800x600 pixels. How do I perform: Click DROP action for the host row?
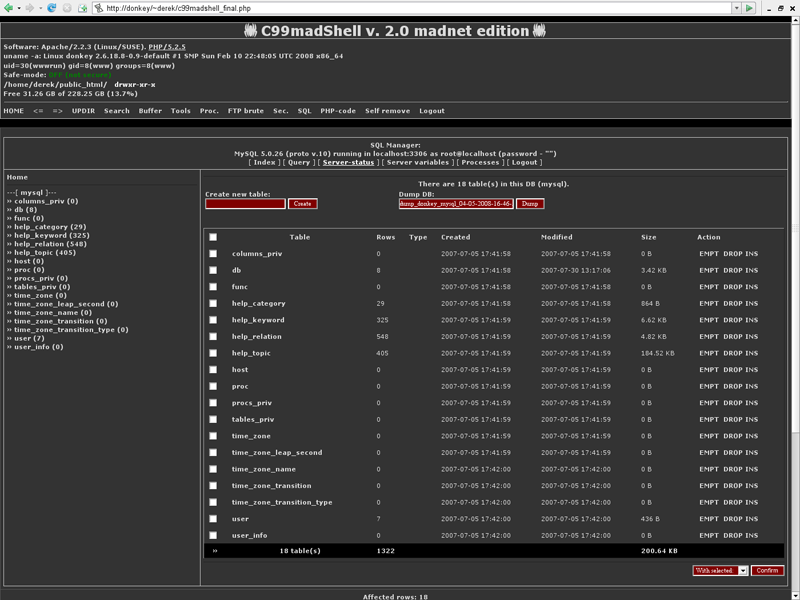coord(733,370)
